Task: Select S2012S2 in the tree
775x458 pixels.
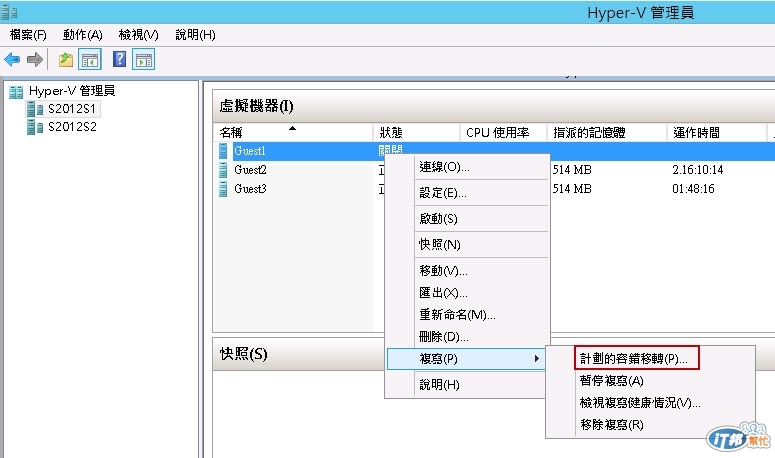Action: click(x=72, y=127)
